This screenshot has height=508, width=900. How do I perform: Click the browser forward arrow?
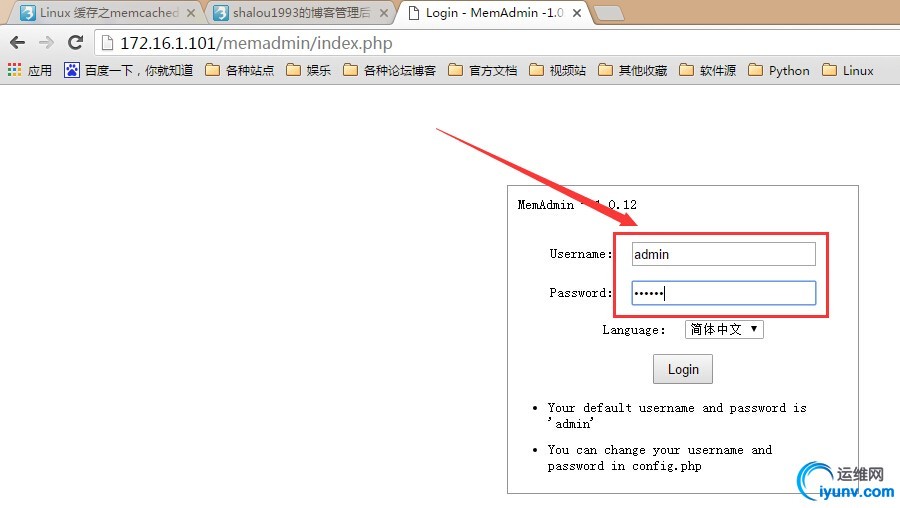click(46, 42)
